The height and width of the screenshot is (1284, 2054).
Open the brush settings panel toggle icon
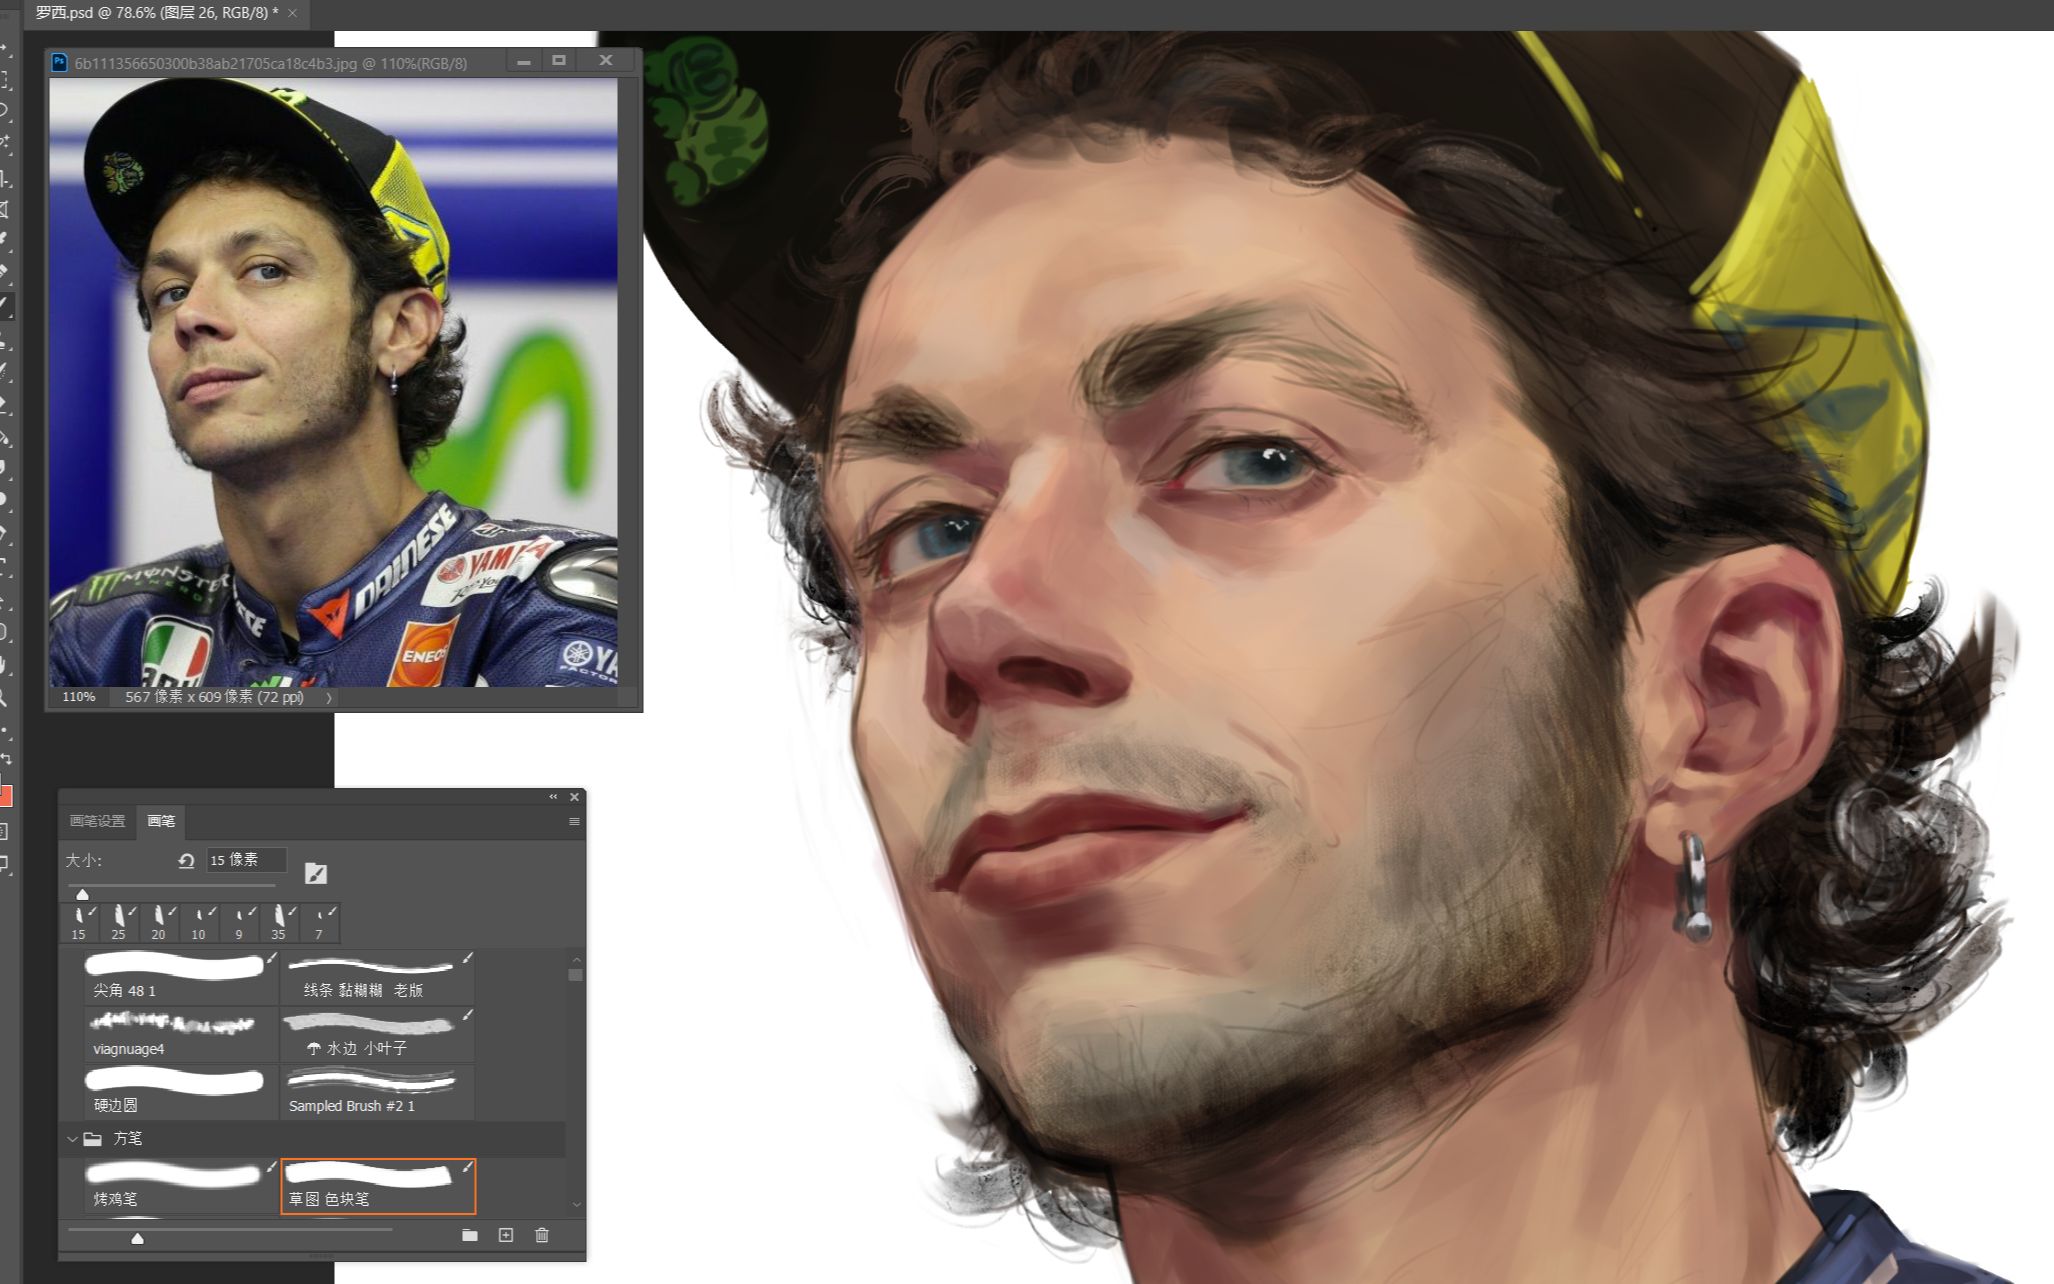pos(315,873)
